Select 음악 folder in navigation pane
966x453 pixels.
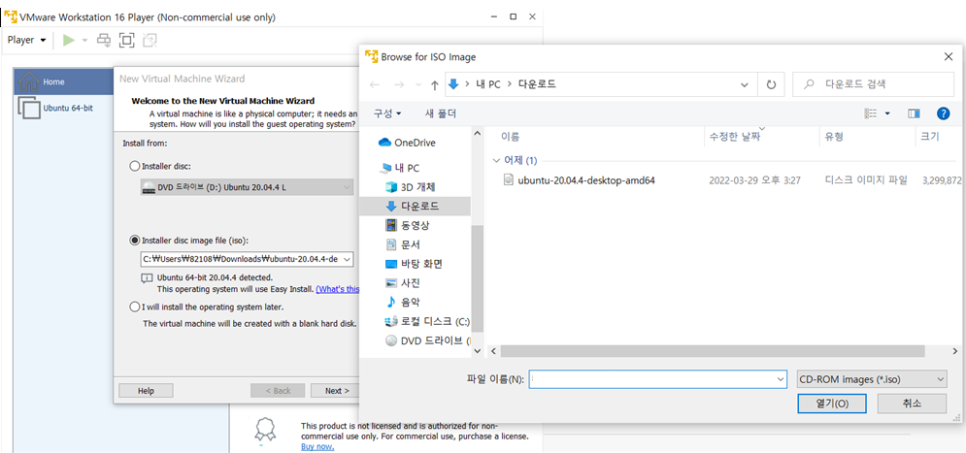click(403, 302)
